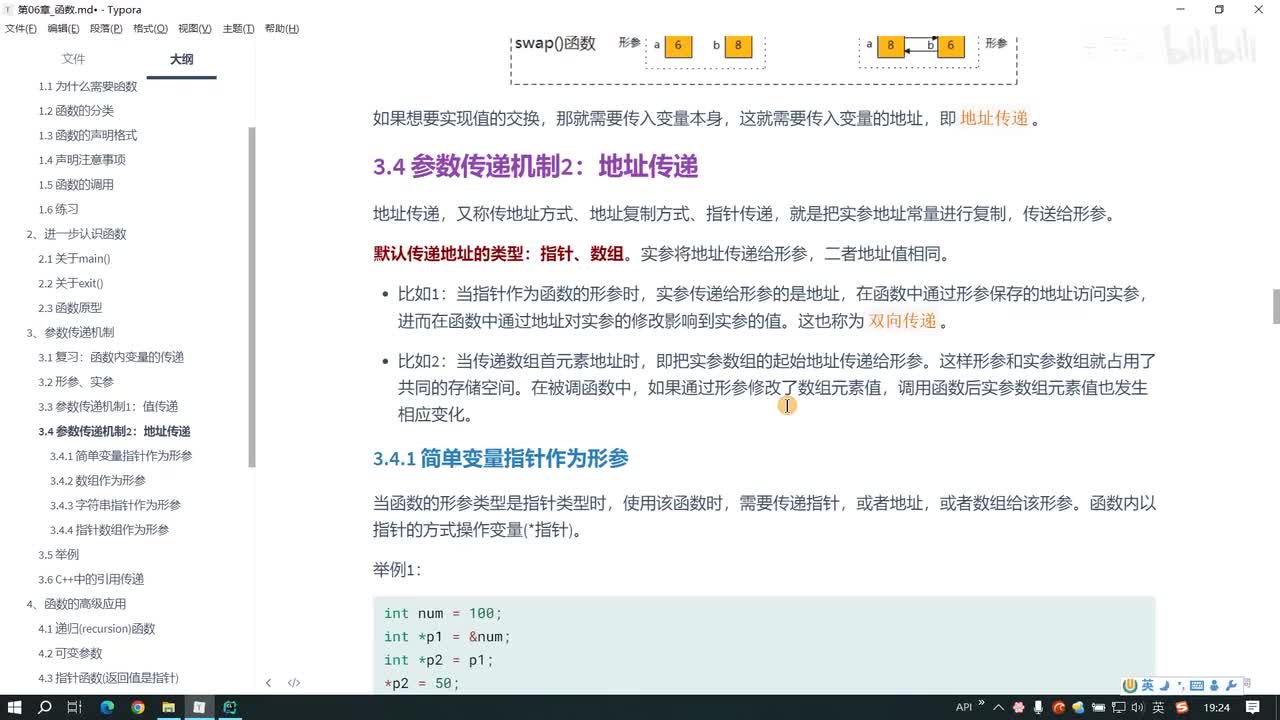
Task: Switch sidebar to the 大纲 tab
Action: (181, 59)
